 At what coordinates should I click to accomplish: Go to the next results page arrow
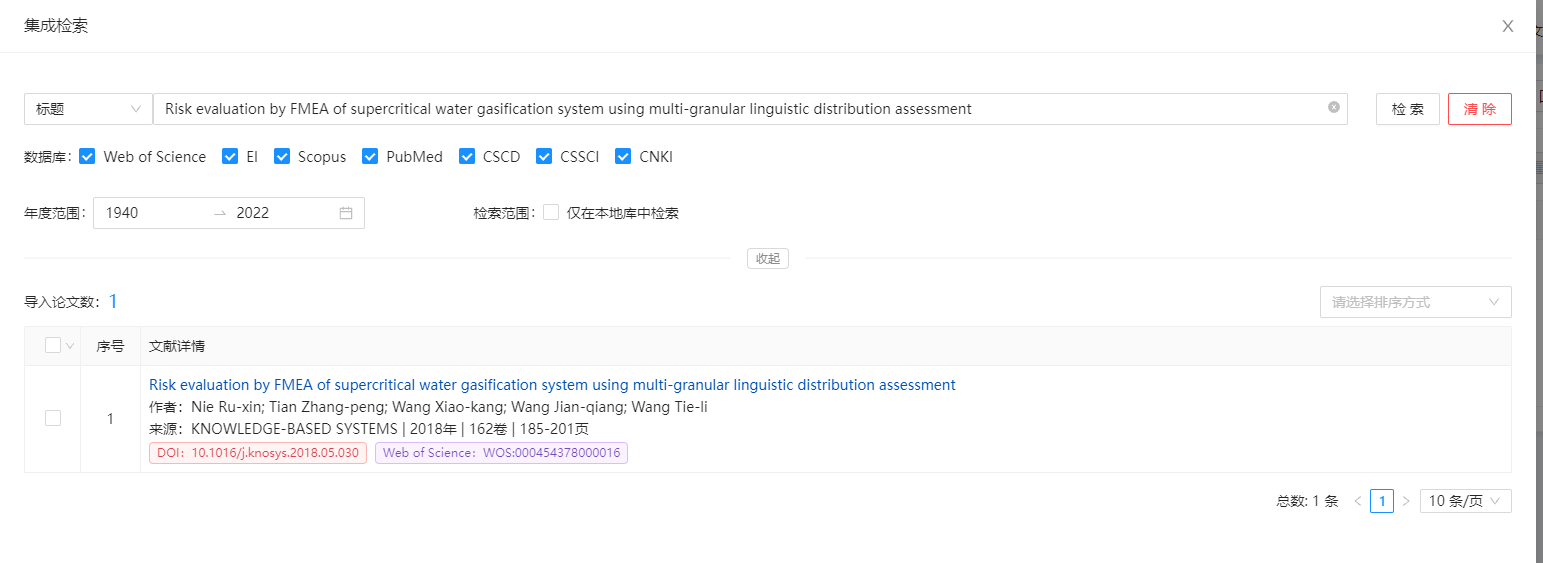tap(1406, 501)
